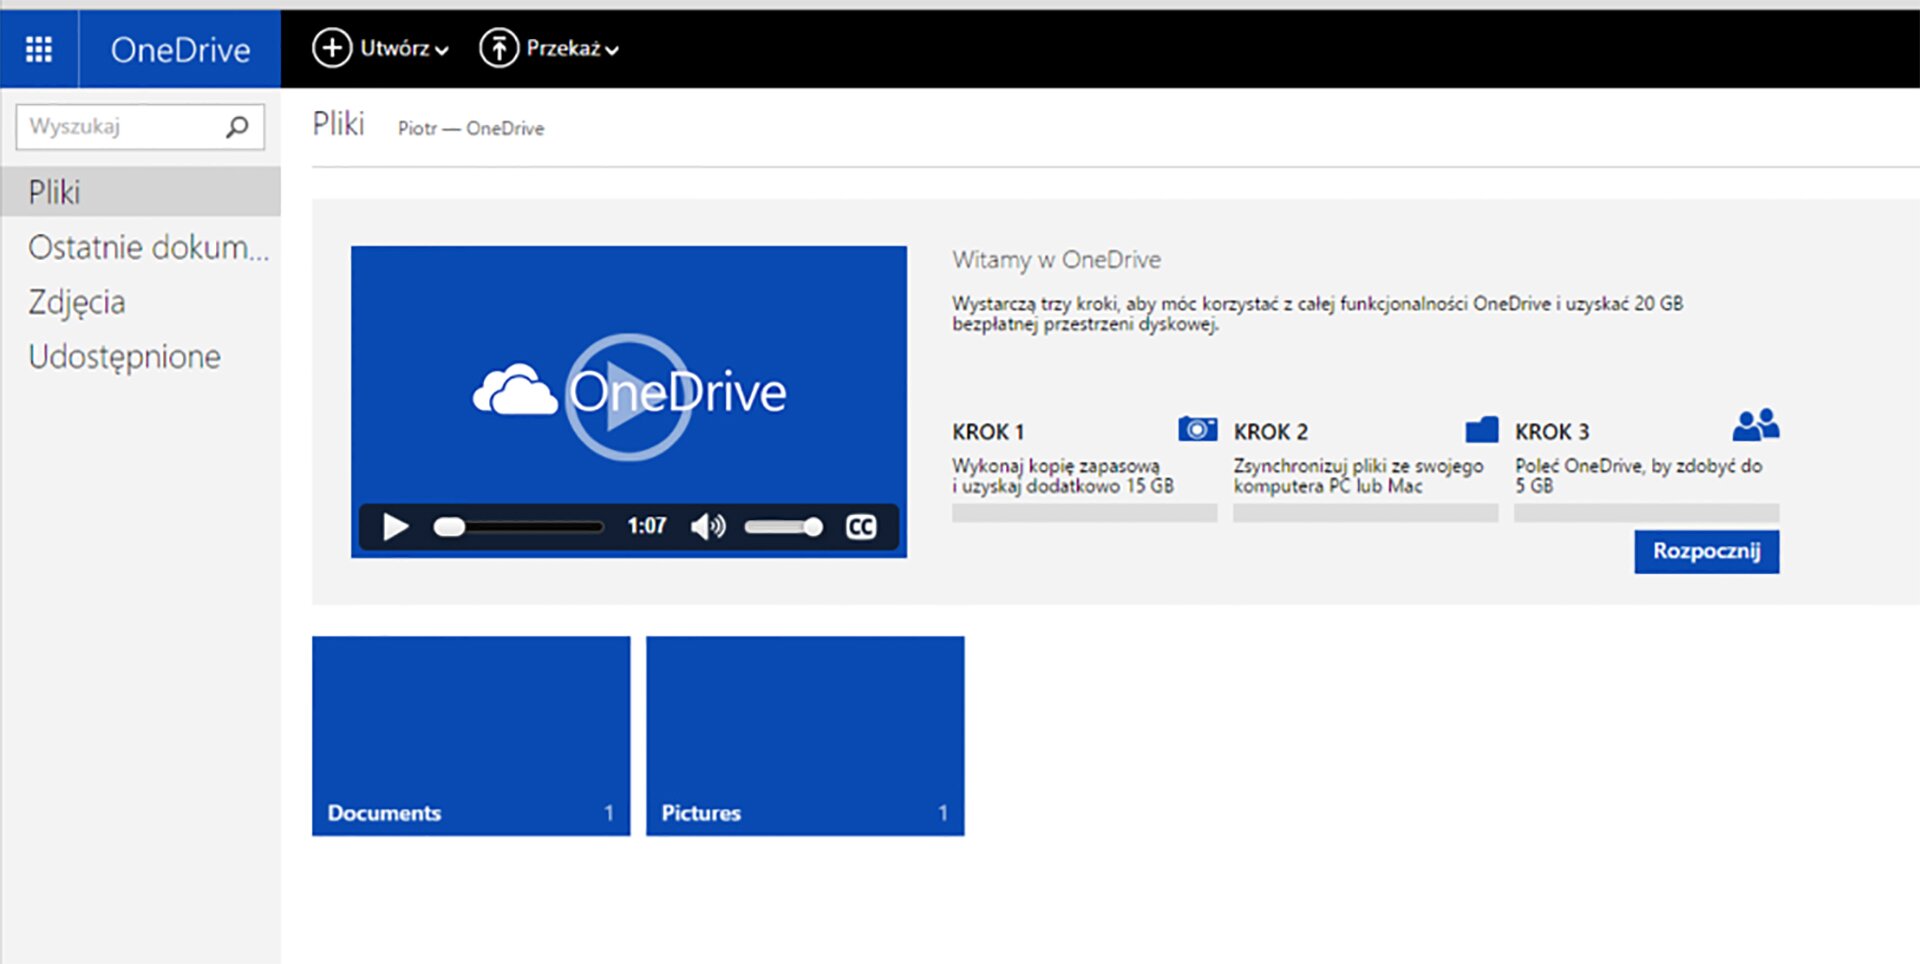
Task: Click the 'KROK 1' label
Action: tap(988, 432)
